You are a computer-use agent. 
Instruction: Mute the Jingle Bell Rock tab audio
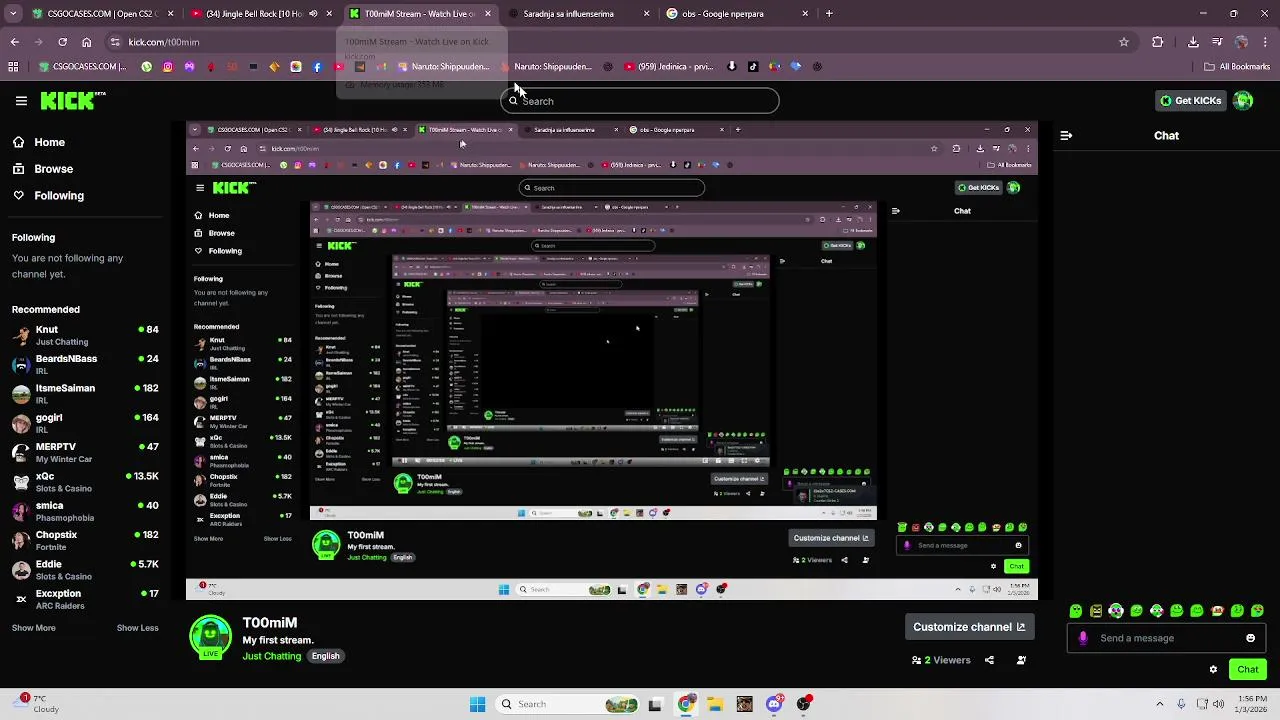(313, 14)
